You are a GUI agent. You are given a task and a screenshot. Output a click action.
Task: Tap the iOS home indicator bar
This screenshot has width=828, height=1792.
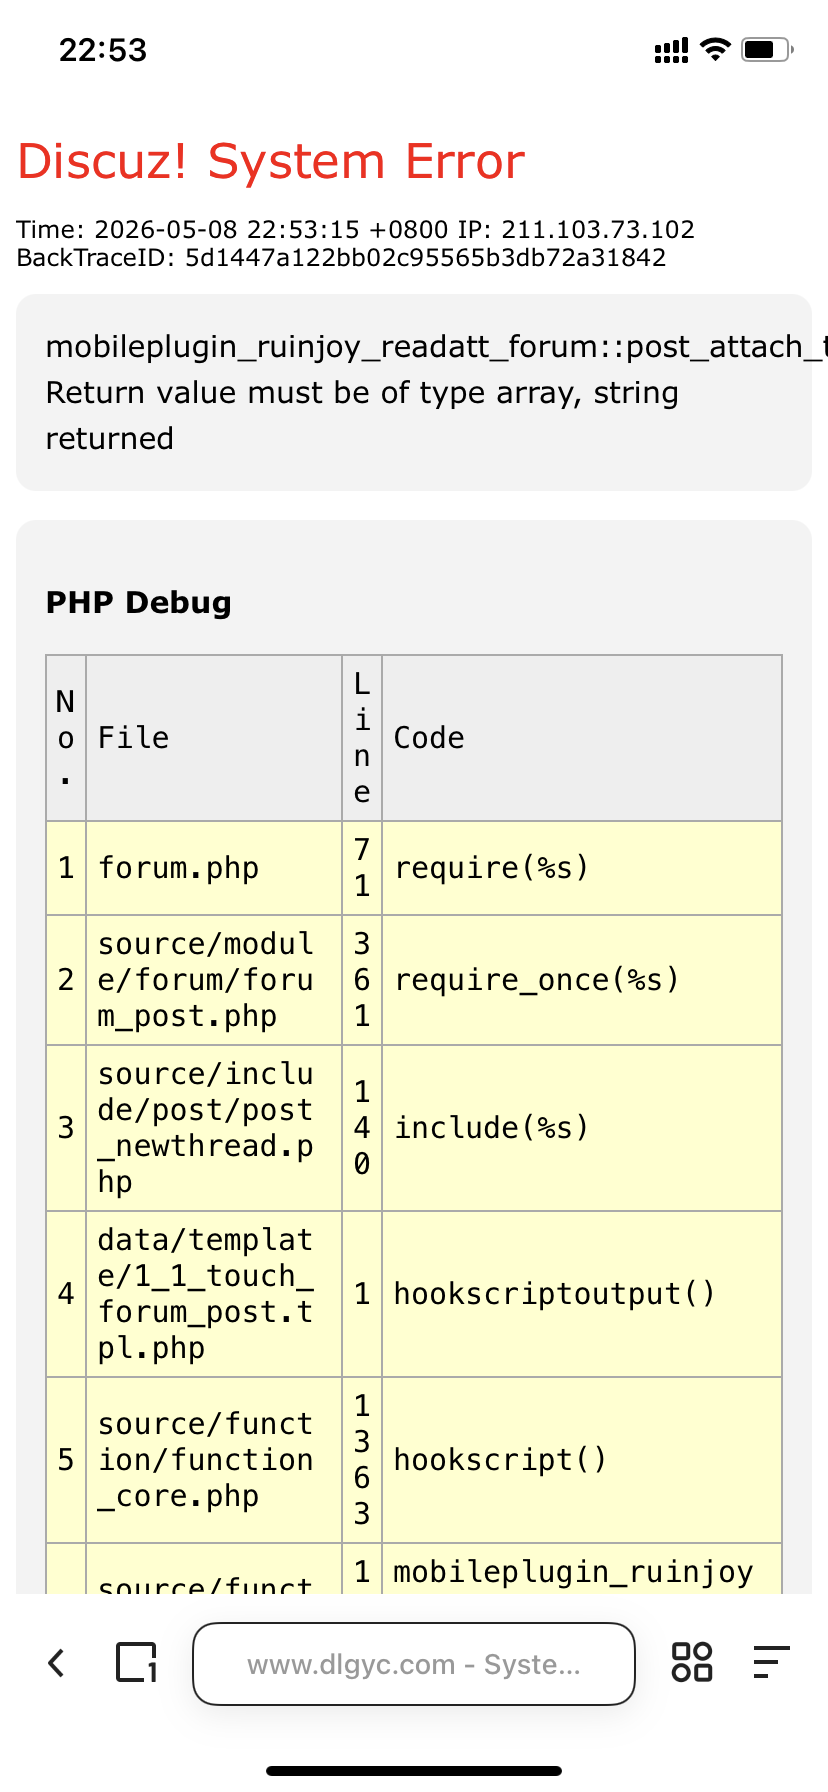(x=414, y=1771)
